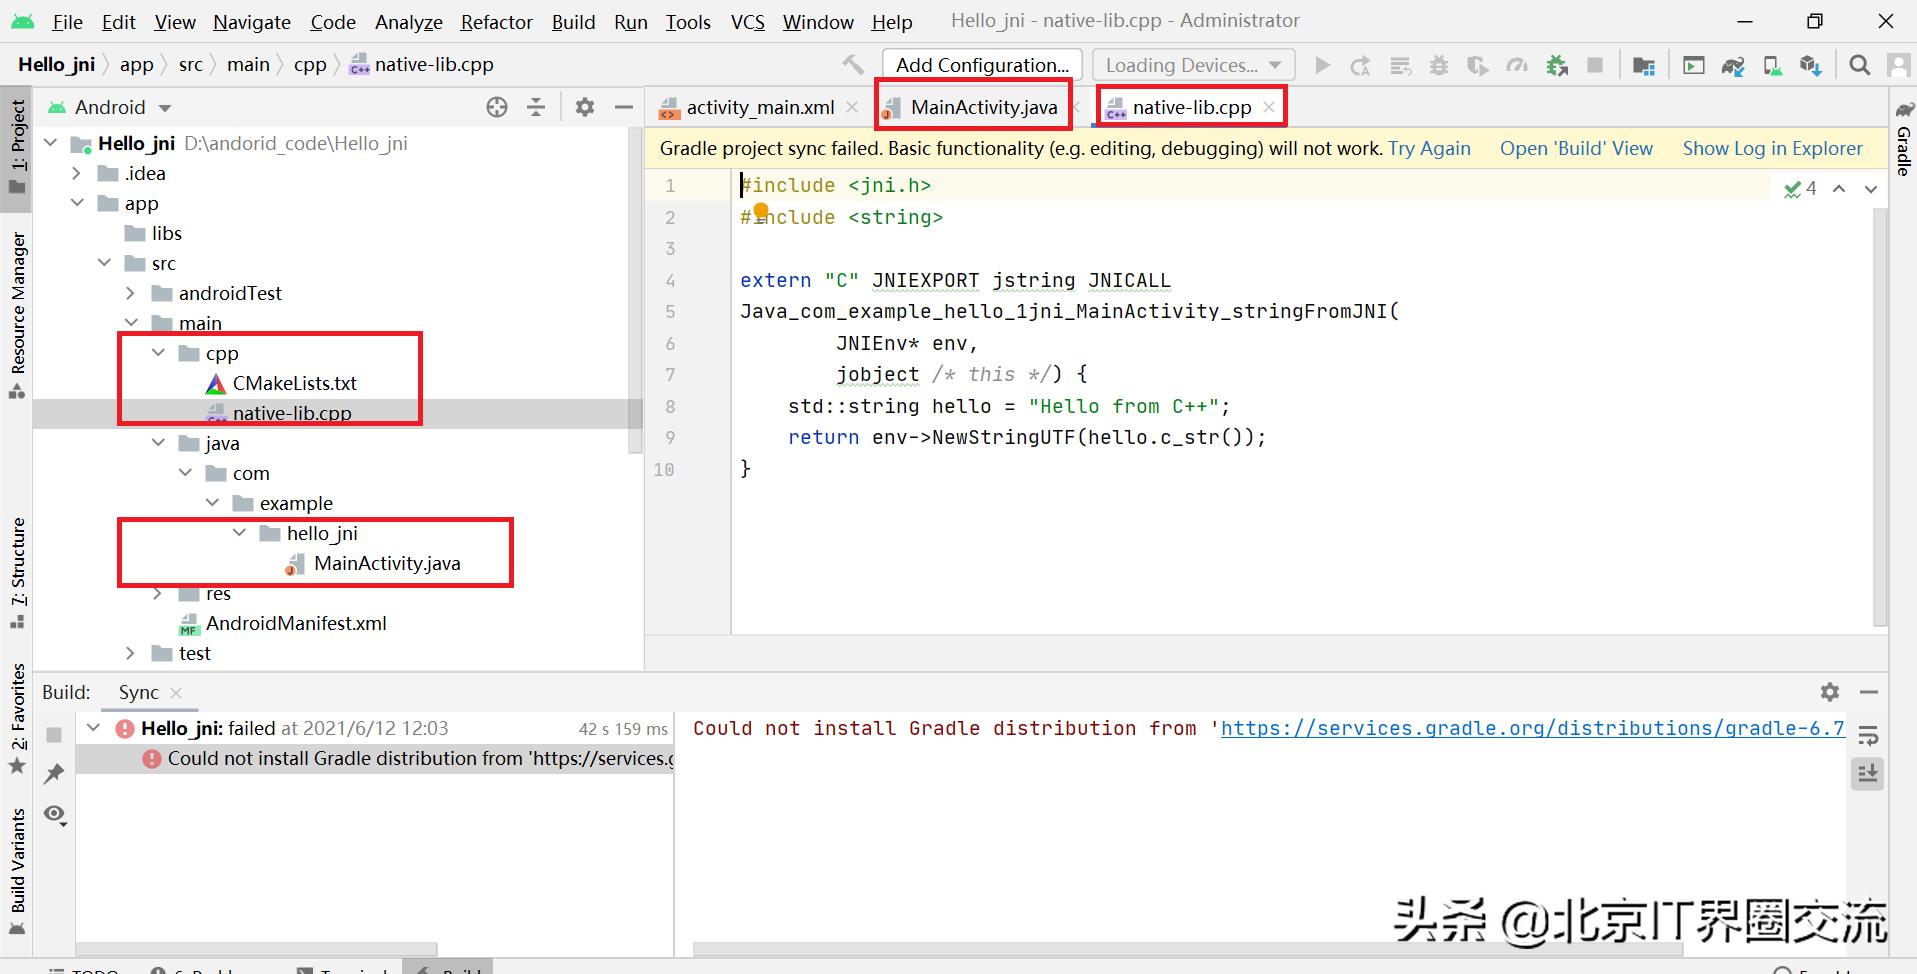Click the Make Project hammer icon
1917x974 pixels.
(853, 65)
